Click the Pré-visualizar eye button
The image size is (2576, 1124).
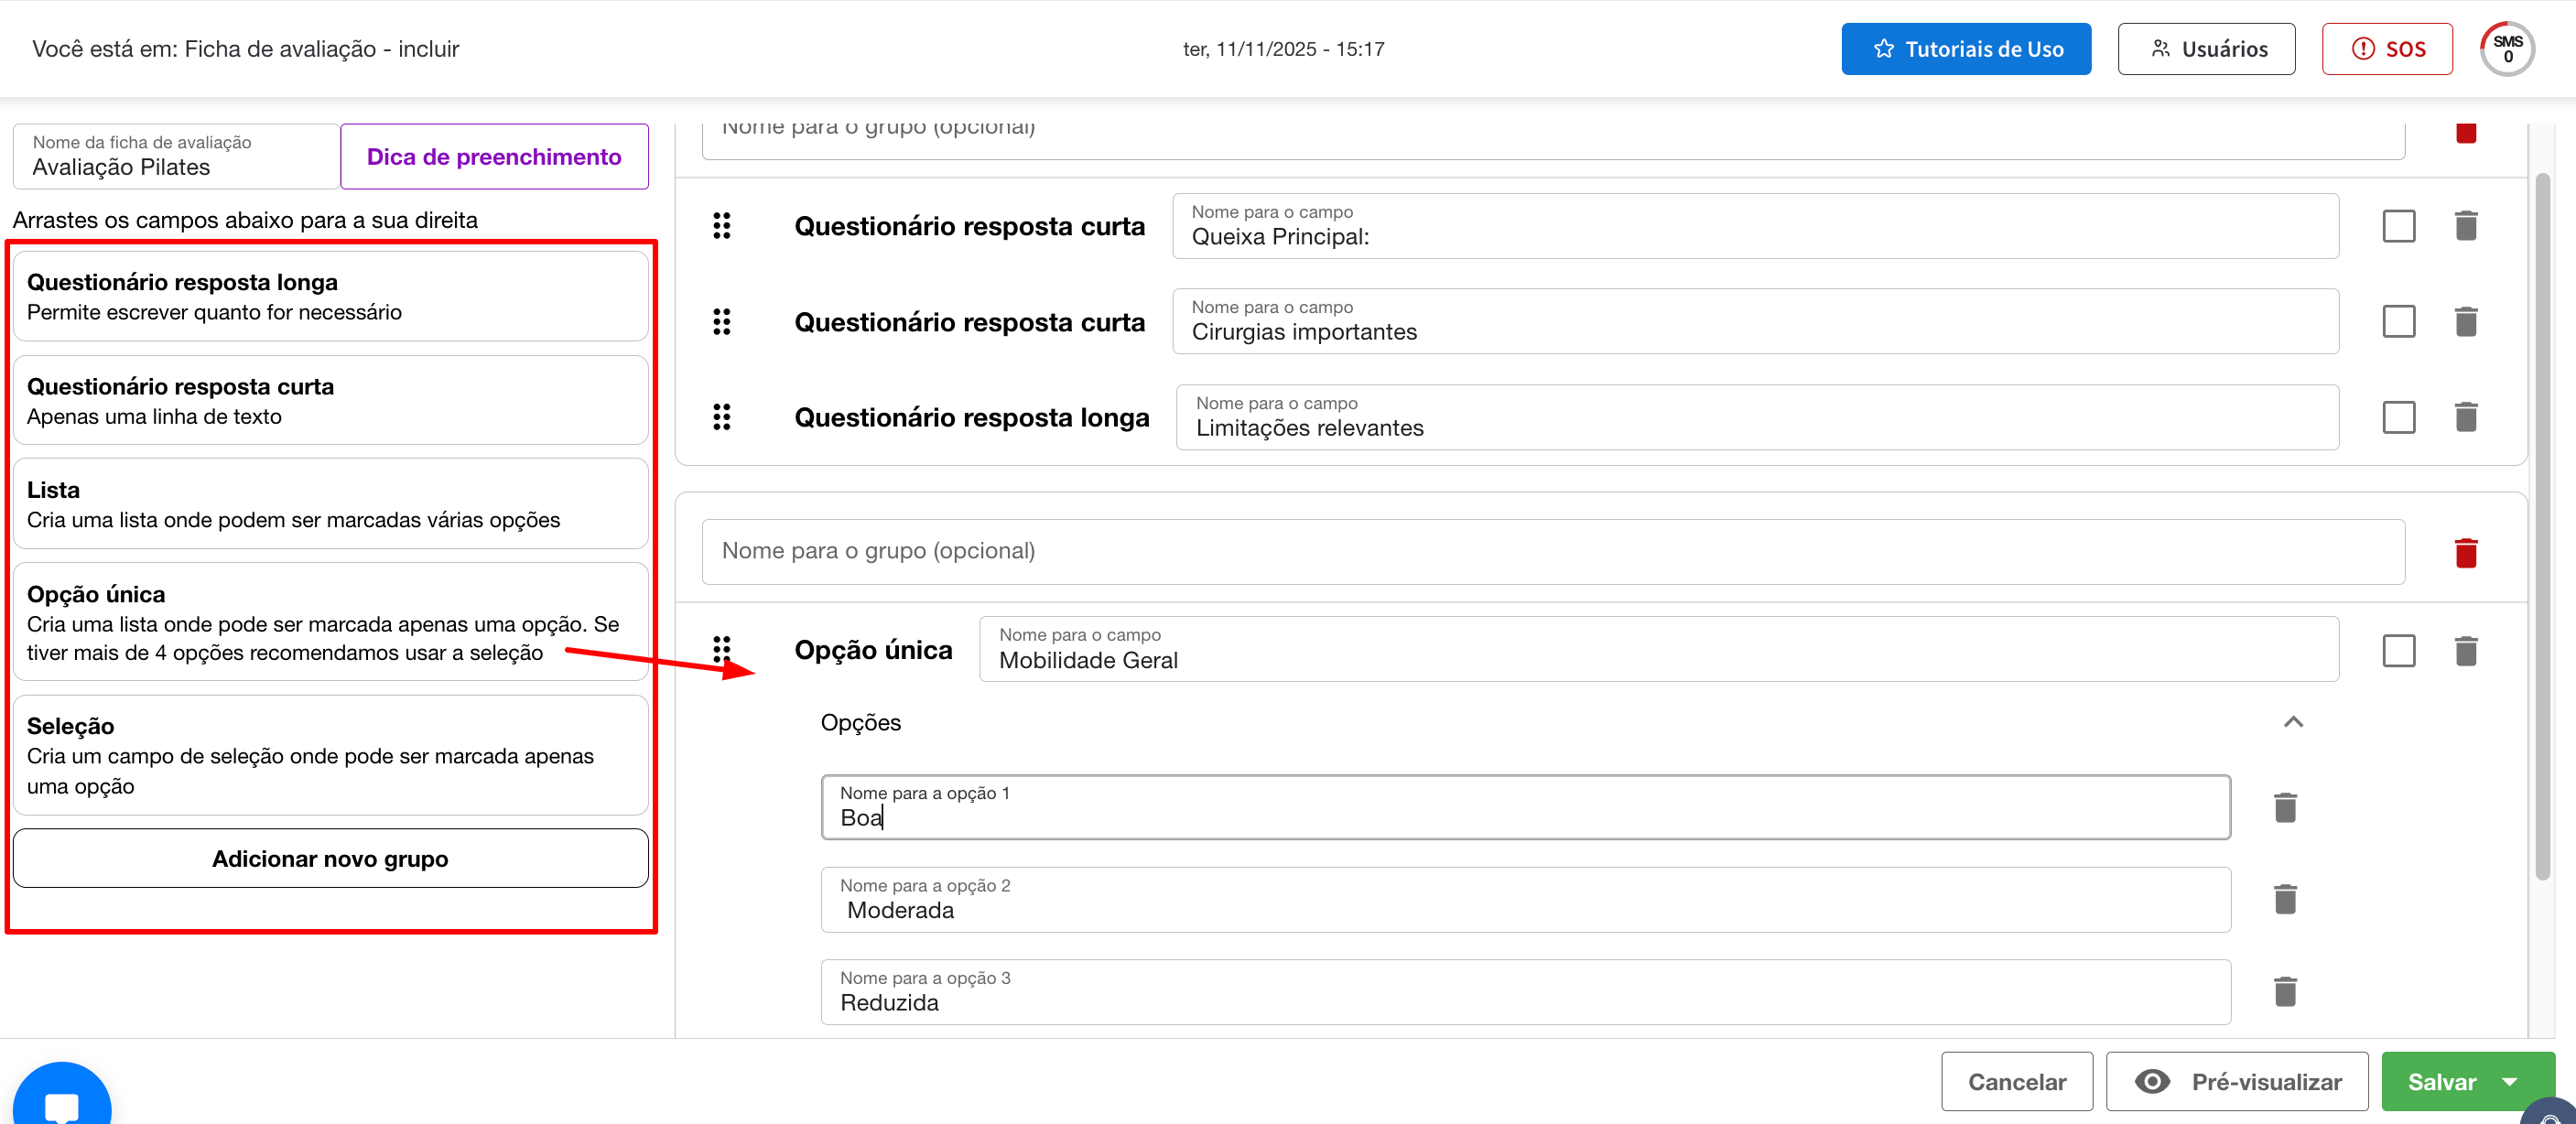click(2236, 1082)
